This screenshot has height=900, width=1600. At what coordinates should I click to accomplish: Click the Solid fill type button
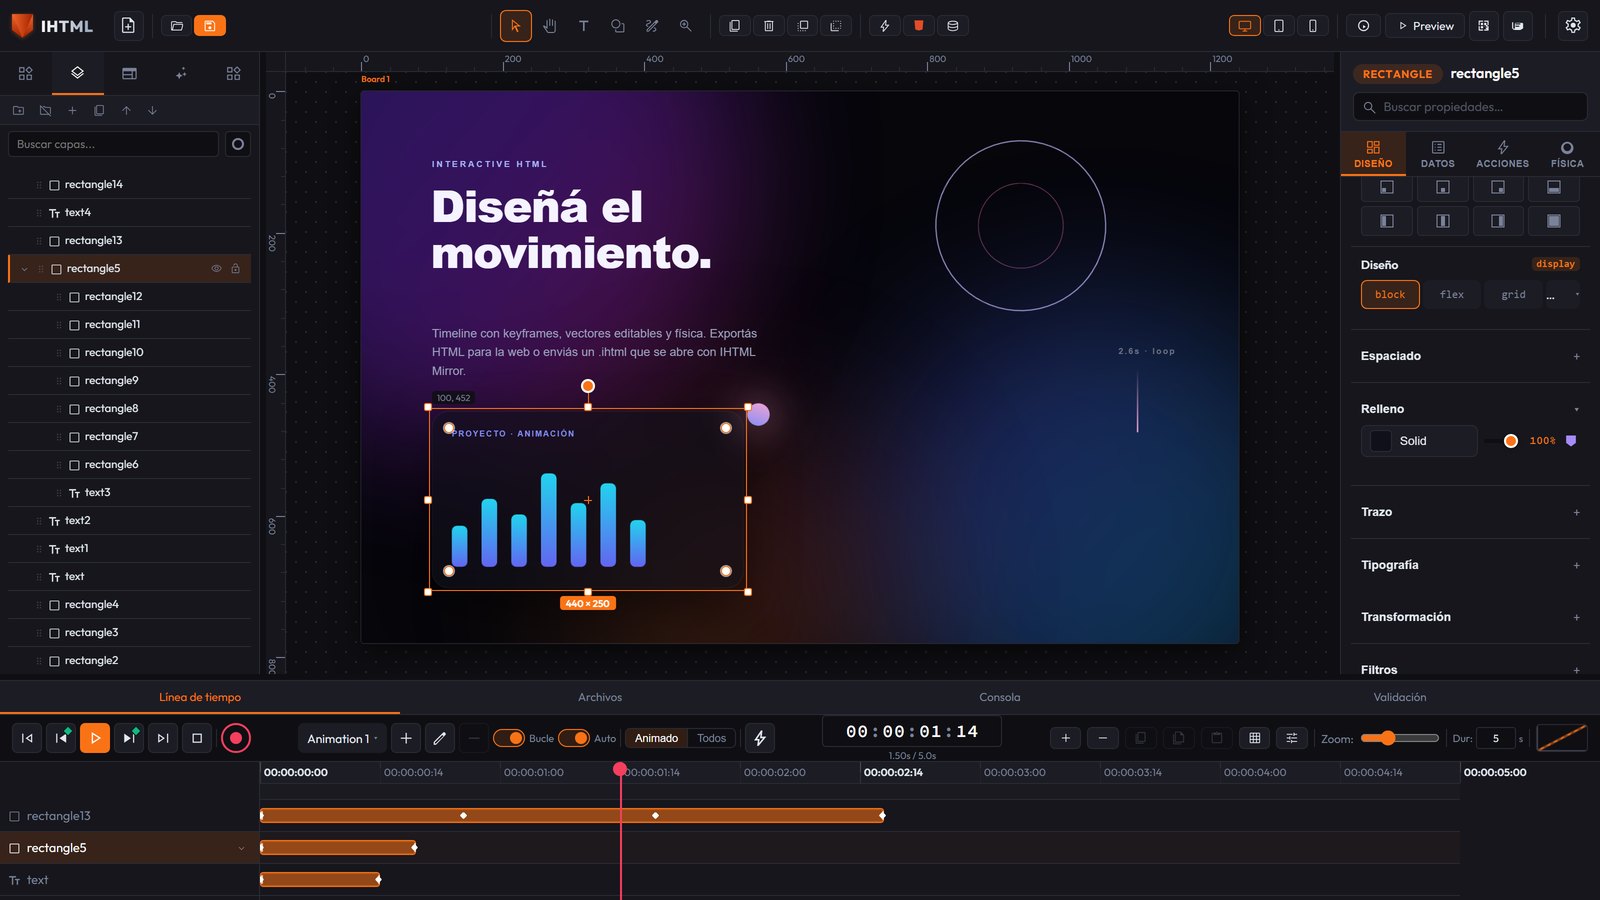point(1419,441)
